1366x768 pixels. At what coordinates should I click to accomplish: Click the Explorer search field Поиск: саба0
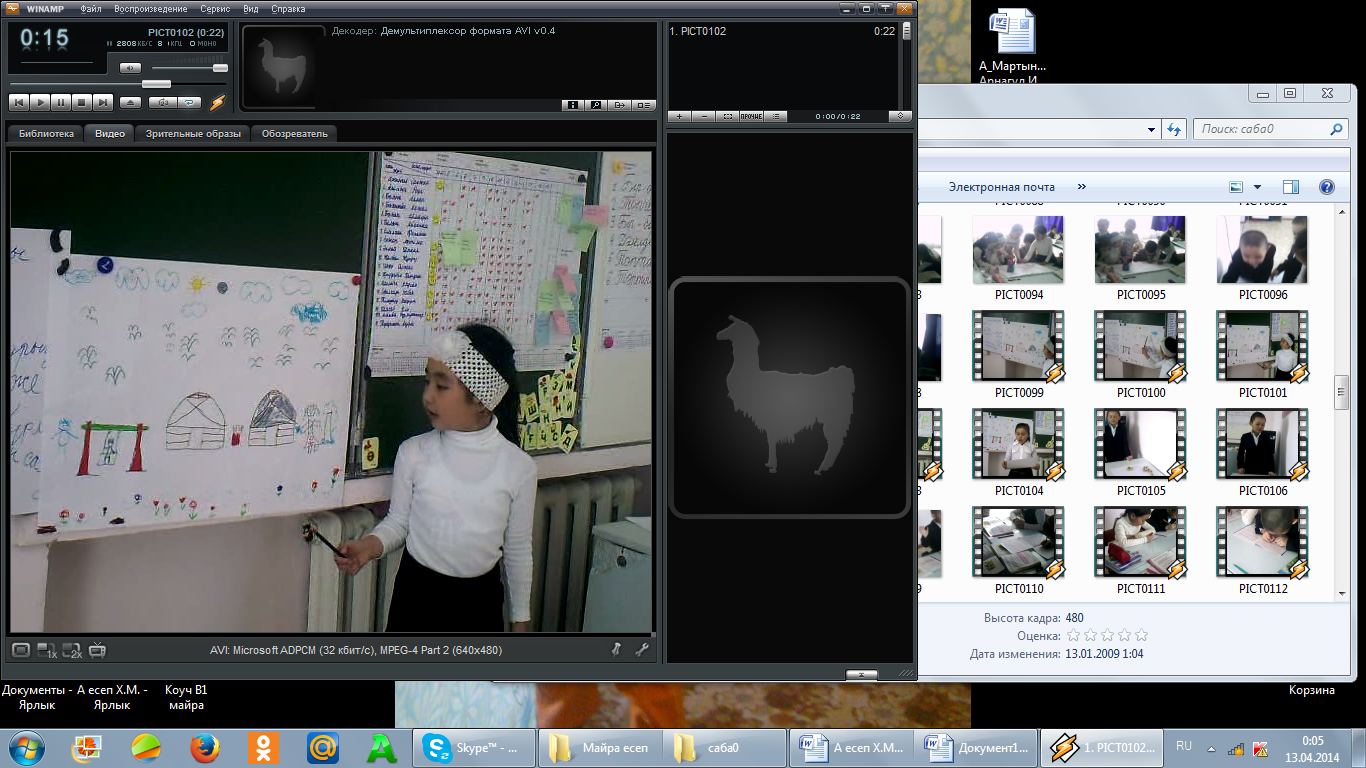[x=1272, y=129]
